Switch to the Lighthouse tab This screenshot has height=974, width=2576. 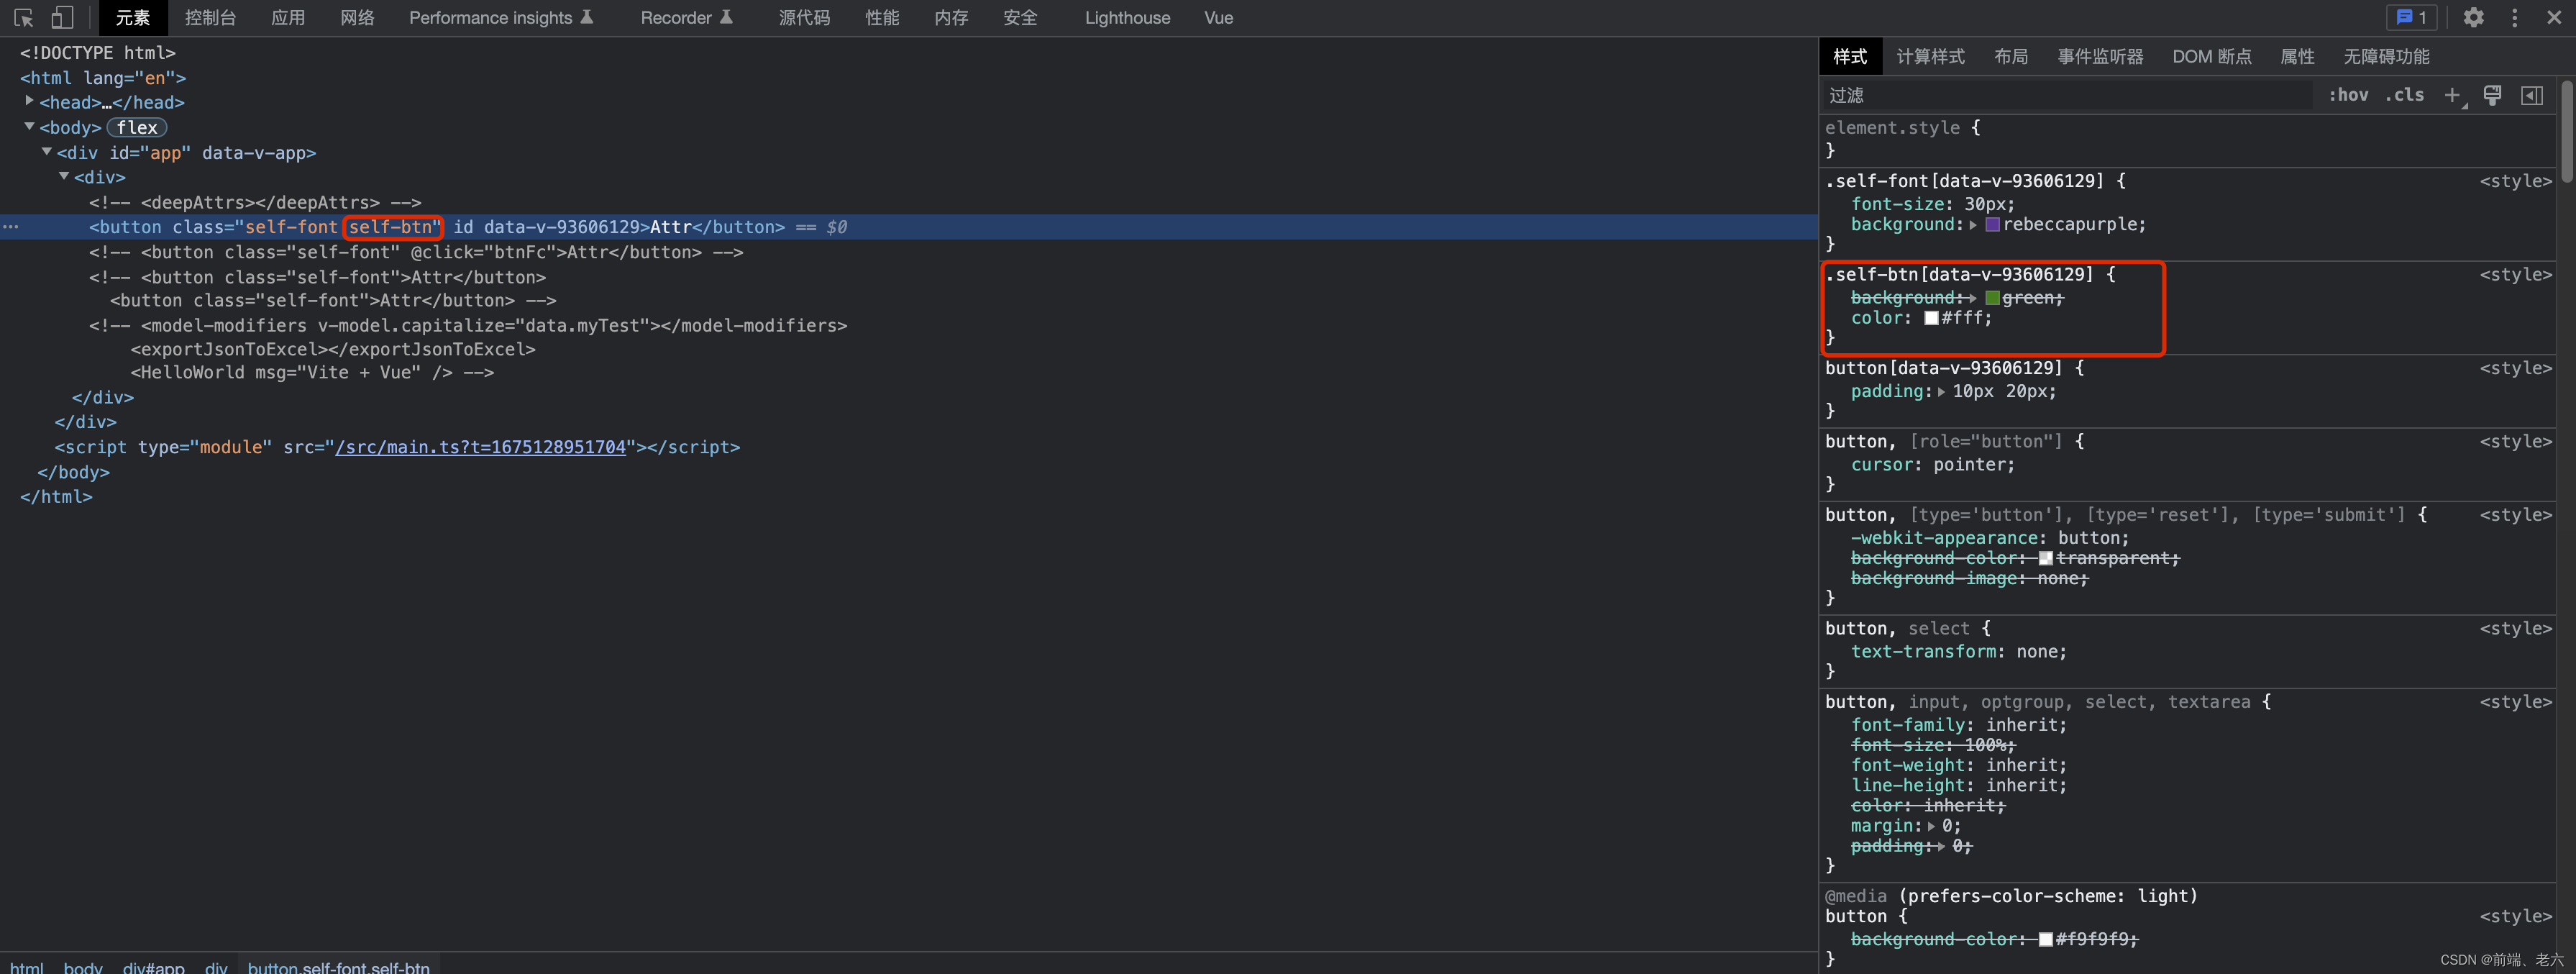tap(1127, 17)
